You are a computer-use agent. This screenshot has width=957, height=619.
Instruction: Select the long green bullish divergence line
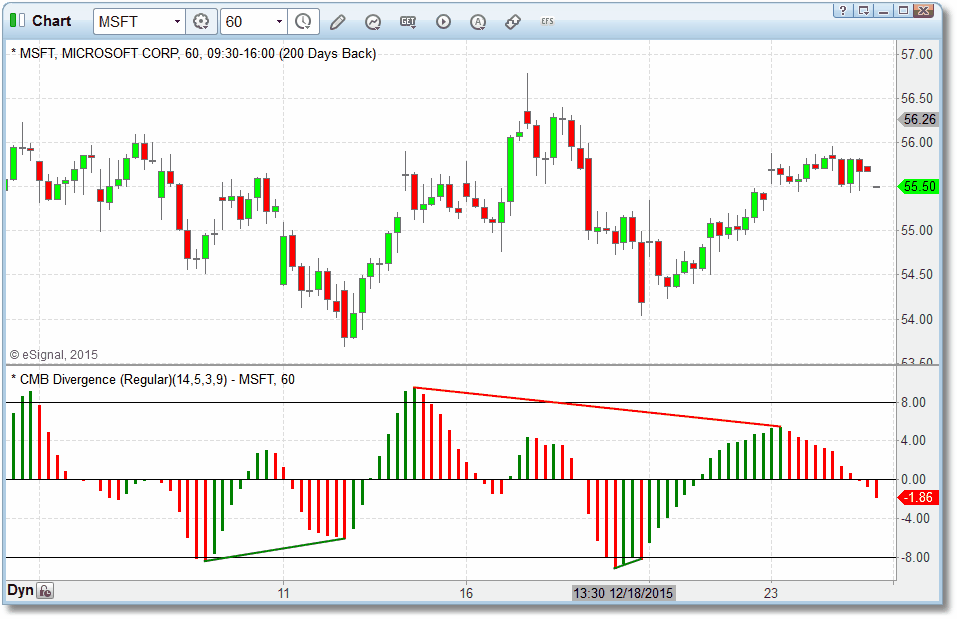click(x=275, y=549)
